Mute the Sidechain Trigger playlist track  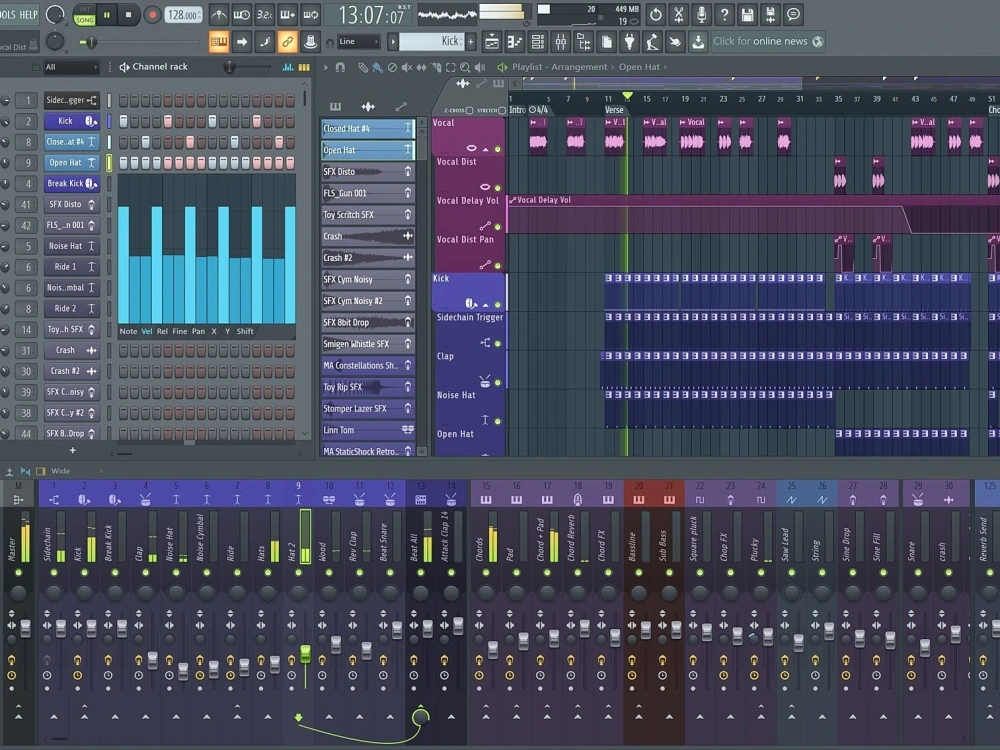pos(497,344)
